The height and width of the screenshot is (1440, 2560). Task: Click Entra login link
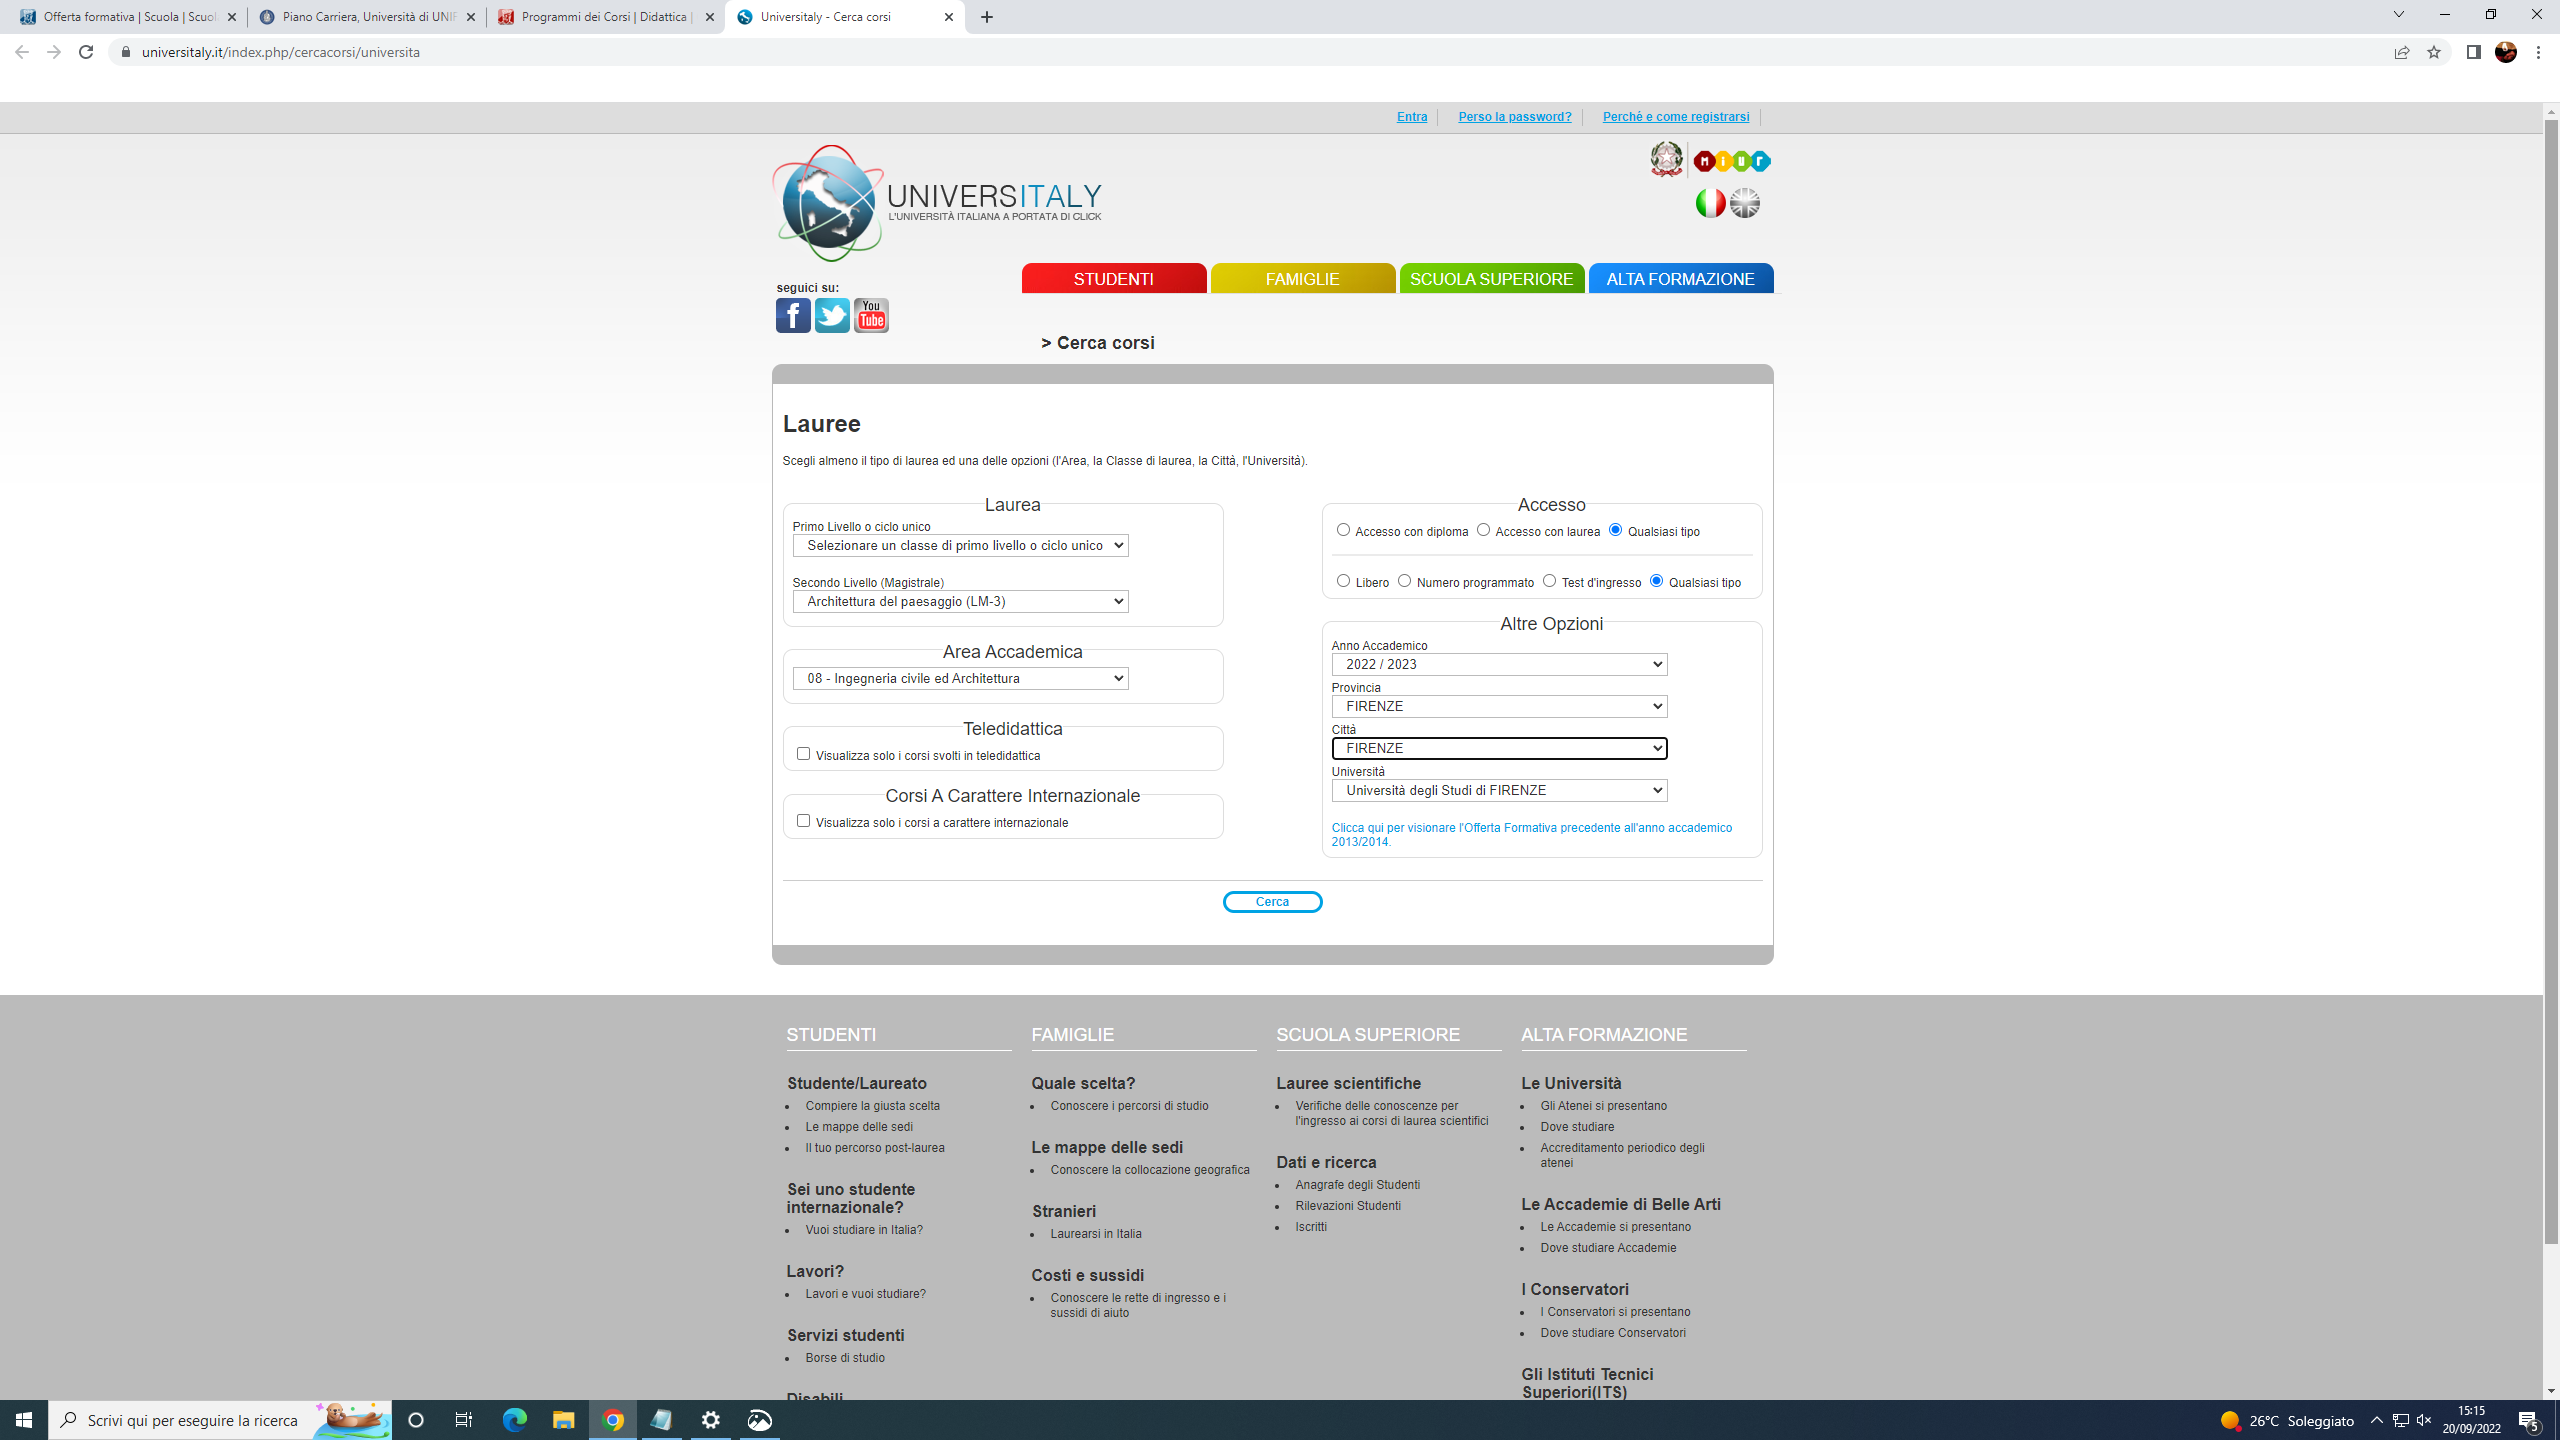[1412, 117]
